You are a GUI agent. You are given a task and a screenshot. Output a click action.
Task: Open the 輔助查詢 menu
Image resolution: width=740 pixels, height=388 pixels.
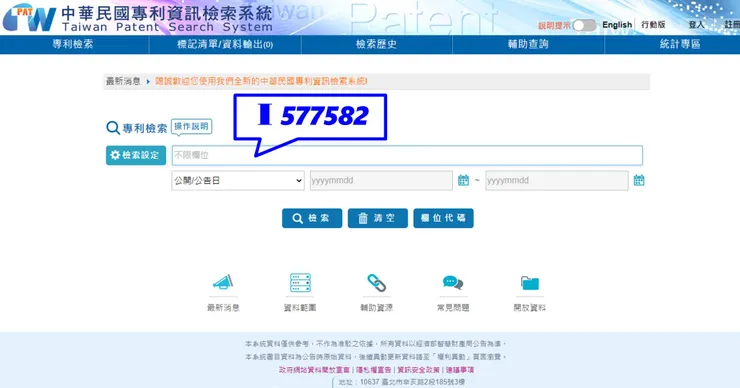(x=528, y=44)
